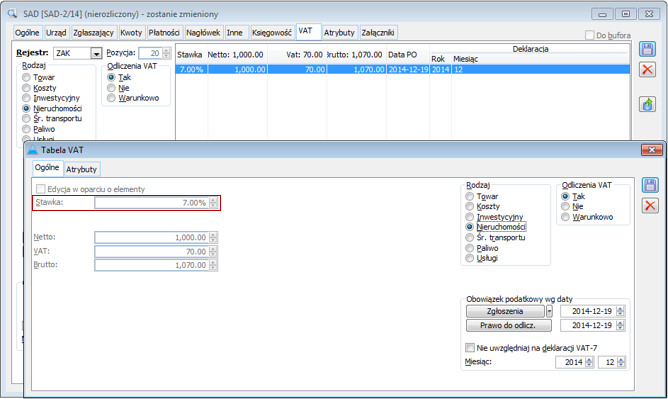Click the magnifier icon in SAD title bar
Image resolution: width=668 pixels, height=399 pixels.
click(12, 14)
